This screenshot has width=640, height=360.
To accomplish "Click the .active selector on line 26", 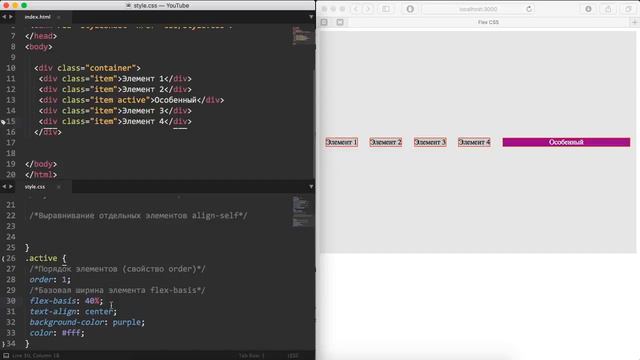I will coord(41,258).
